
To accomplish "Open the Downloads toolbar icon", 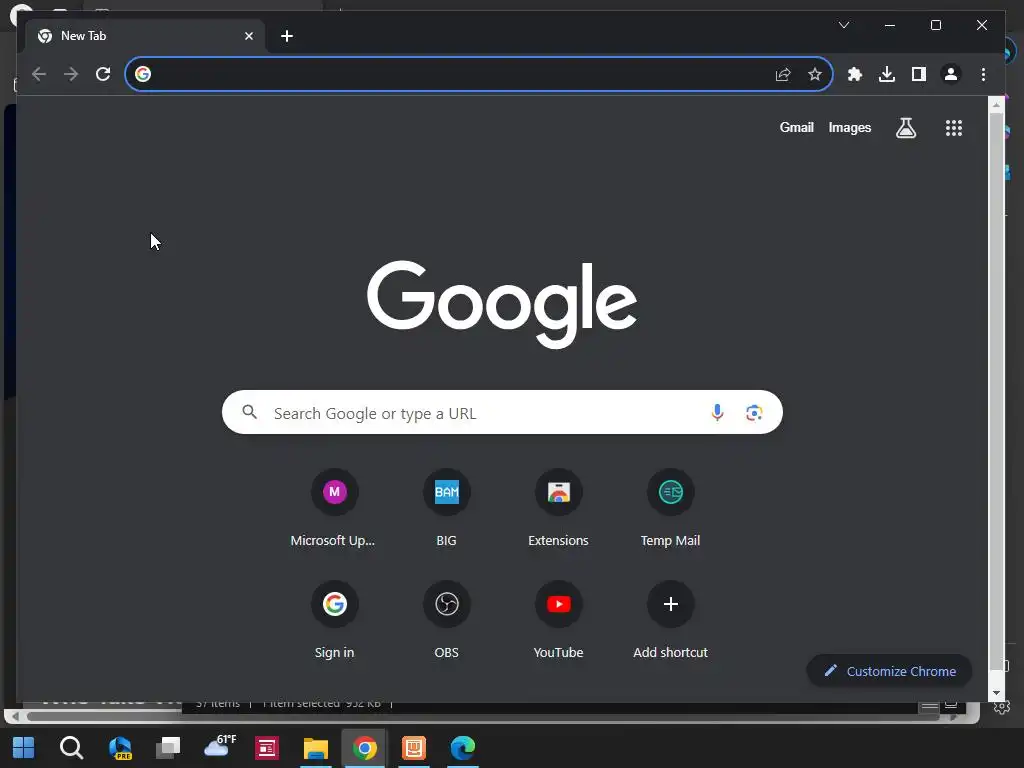I will pyautogui.click(x=886, y=74).
